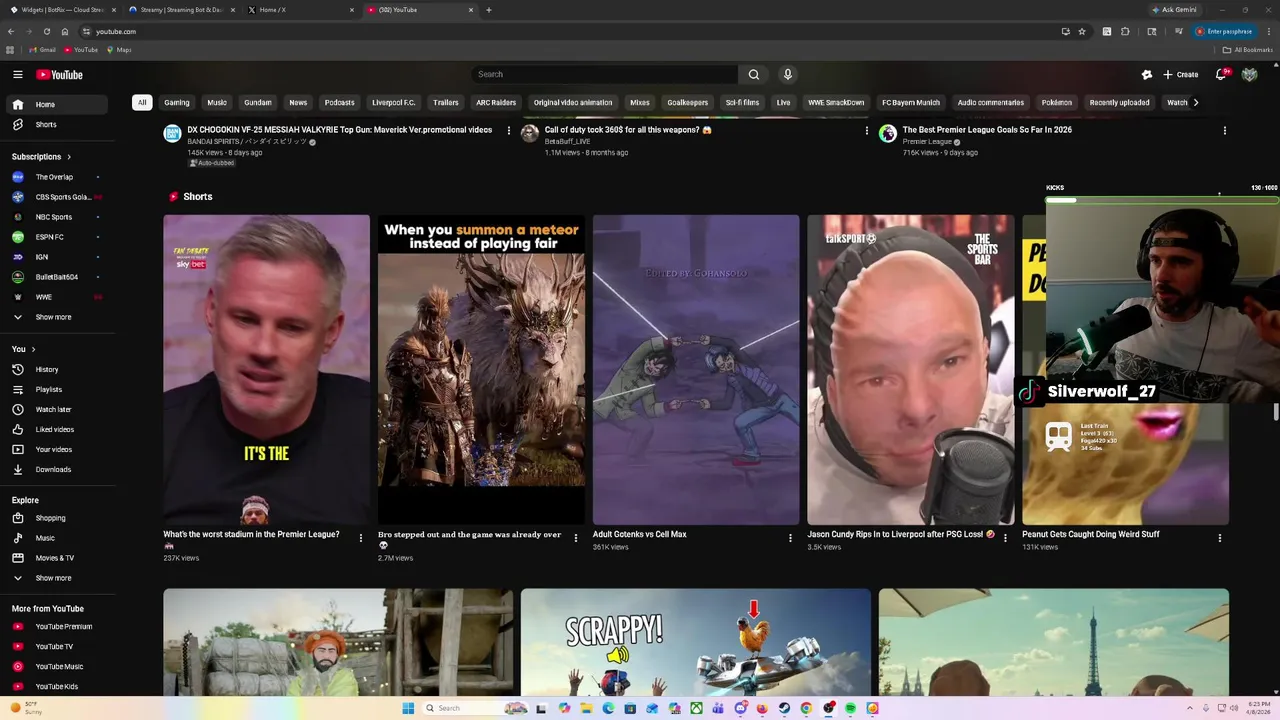Select the Gaming chip
Screen dimensions: 1280x720
pos(177,102)
